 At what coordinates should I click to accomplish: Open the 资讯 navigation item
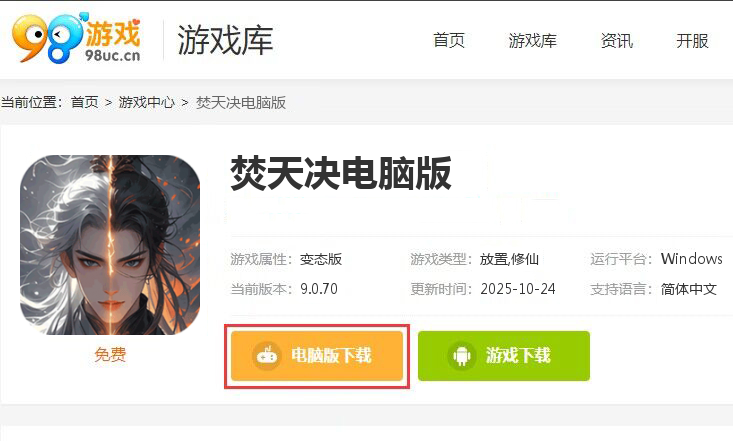coord(617,40)
